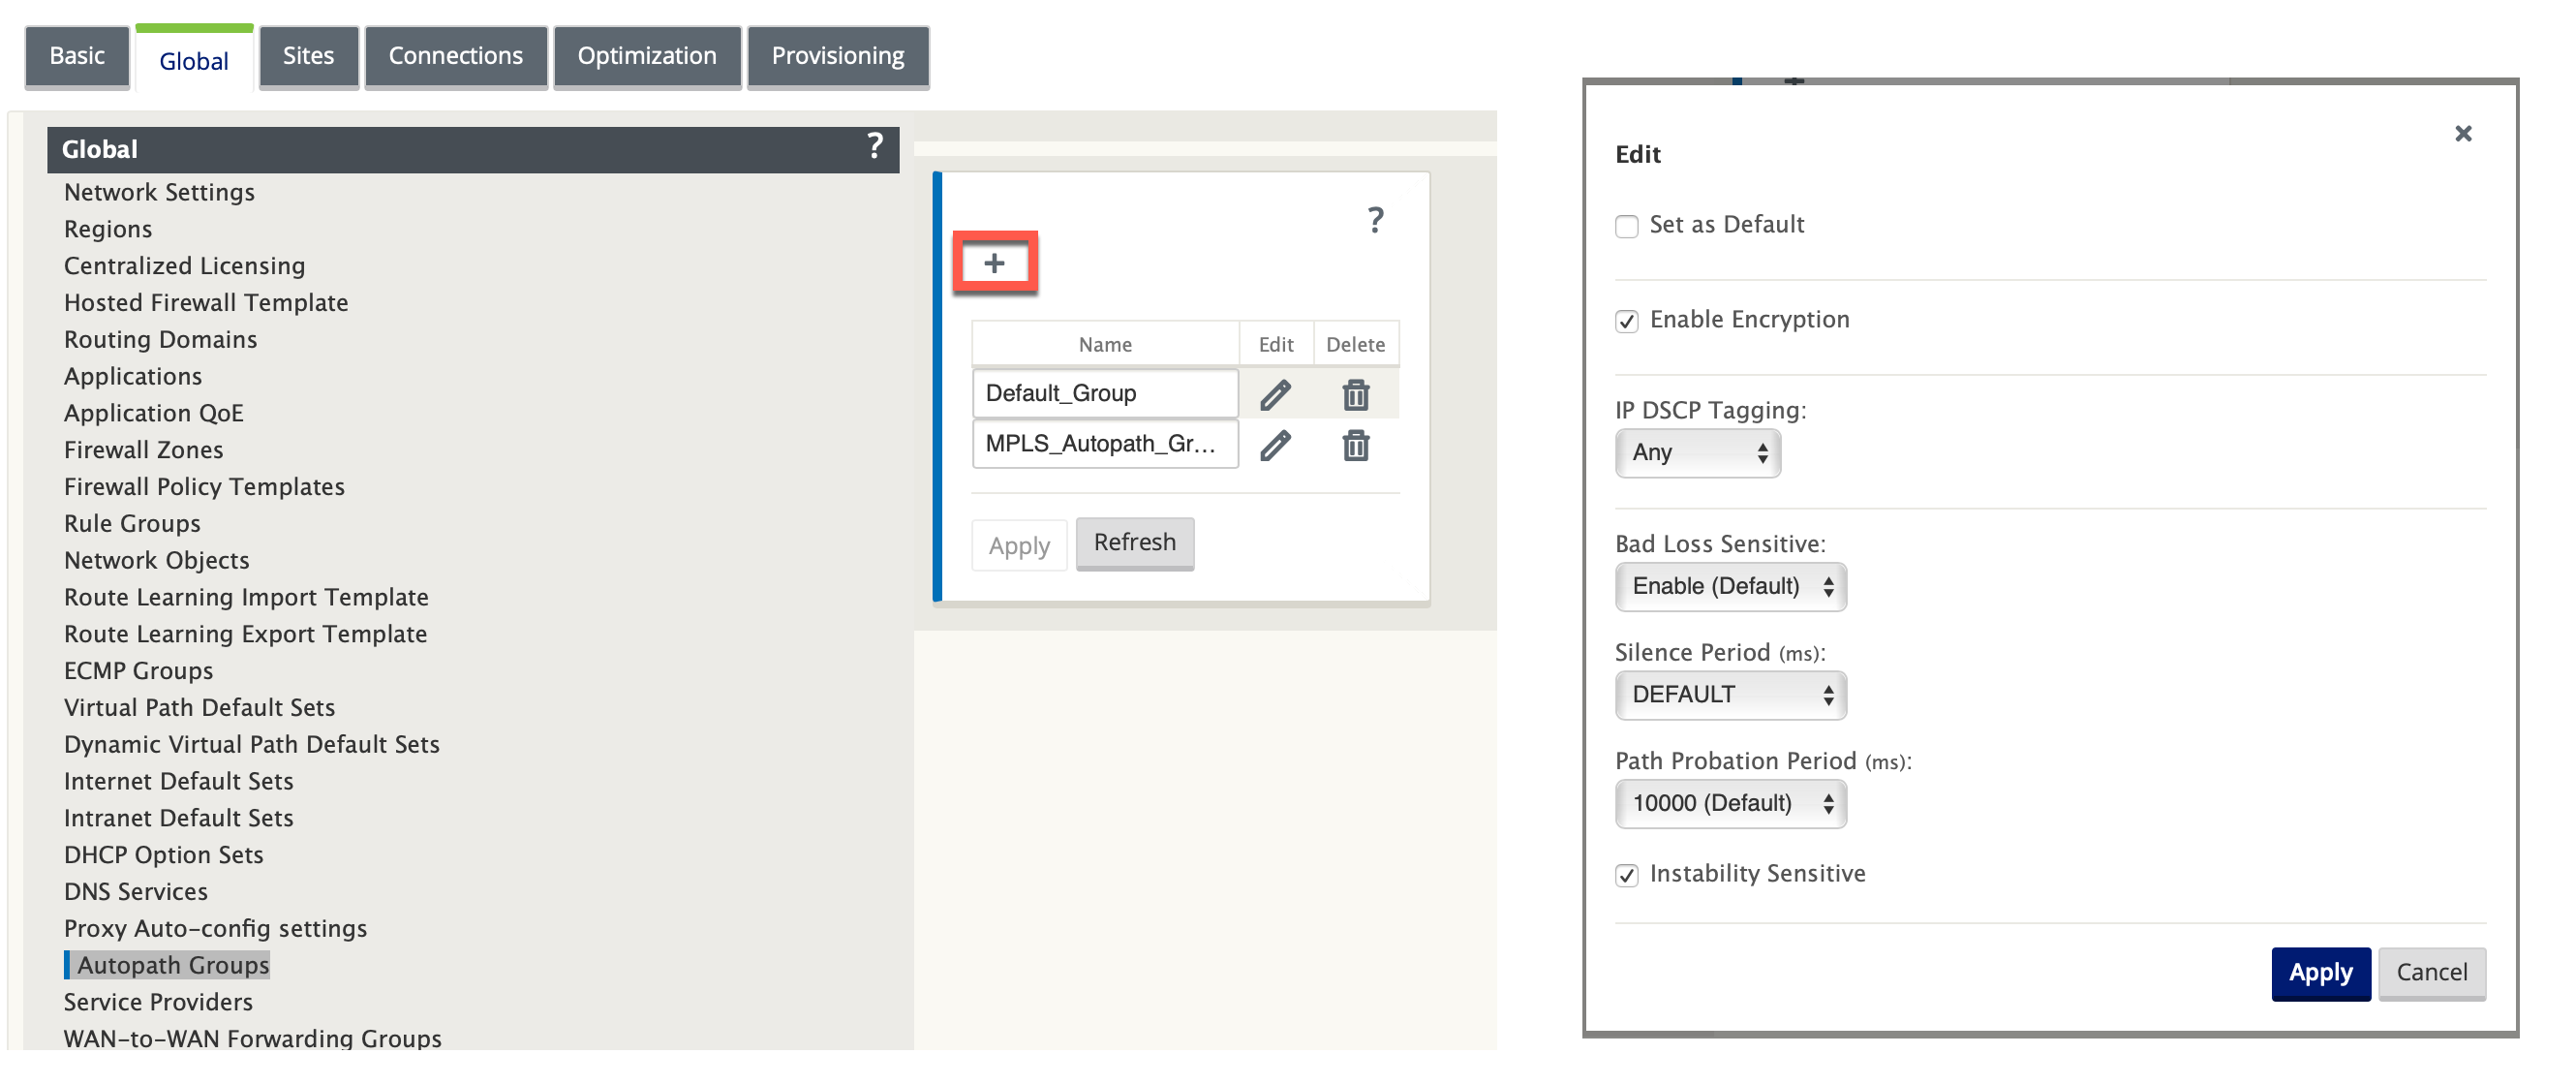The width and height of the screenshot is (2576, 1085).
Task: Delete Default_Group with trash icon
Action: coord(1355,395)
